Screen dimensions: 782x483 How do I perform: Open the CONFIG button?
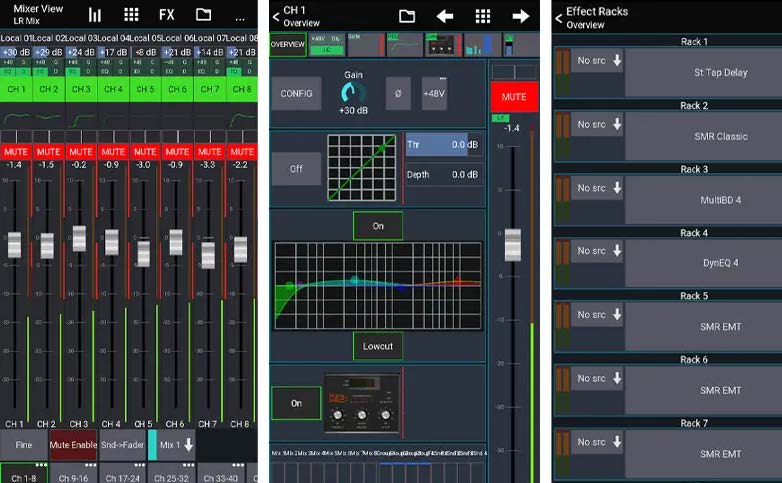[x=296, y=93]
